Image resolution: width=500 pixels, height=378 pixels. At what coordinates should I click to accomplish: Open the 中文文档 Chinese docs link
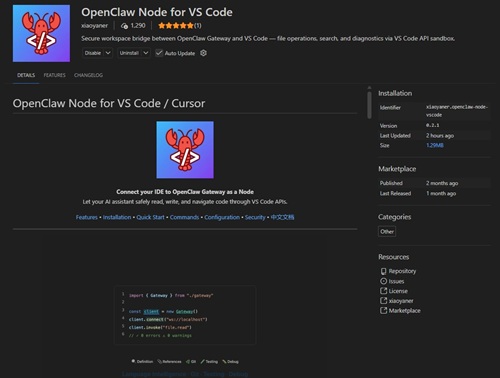(x=282, y=217)
